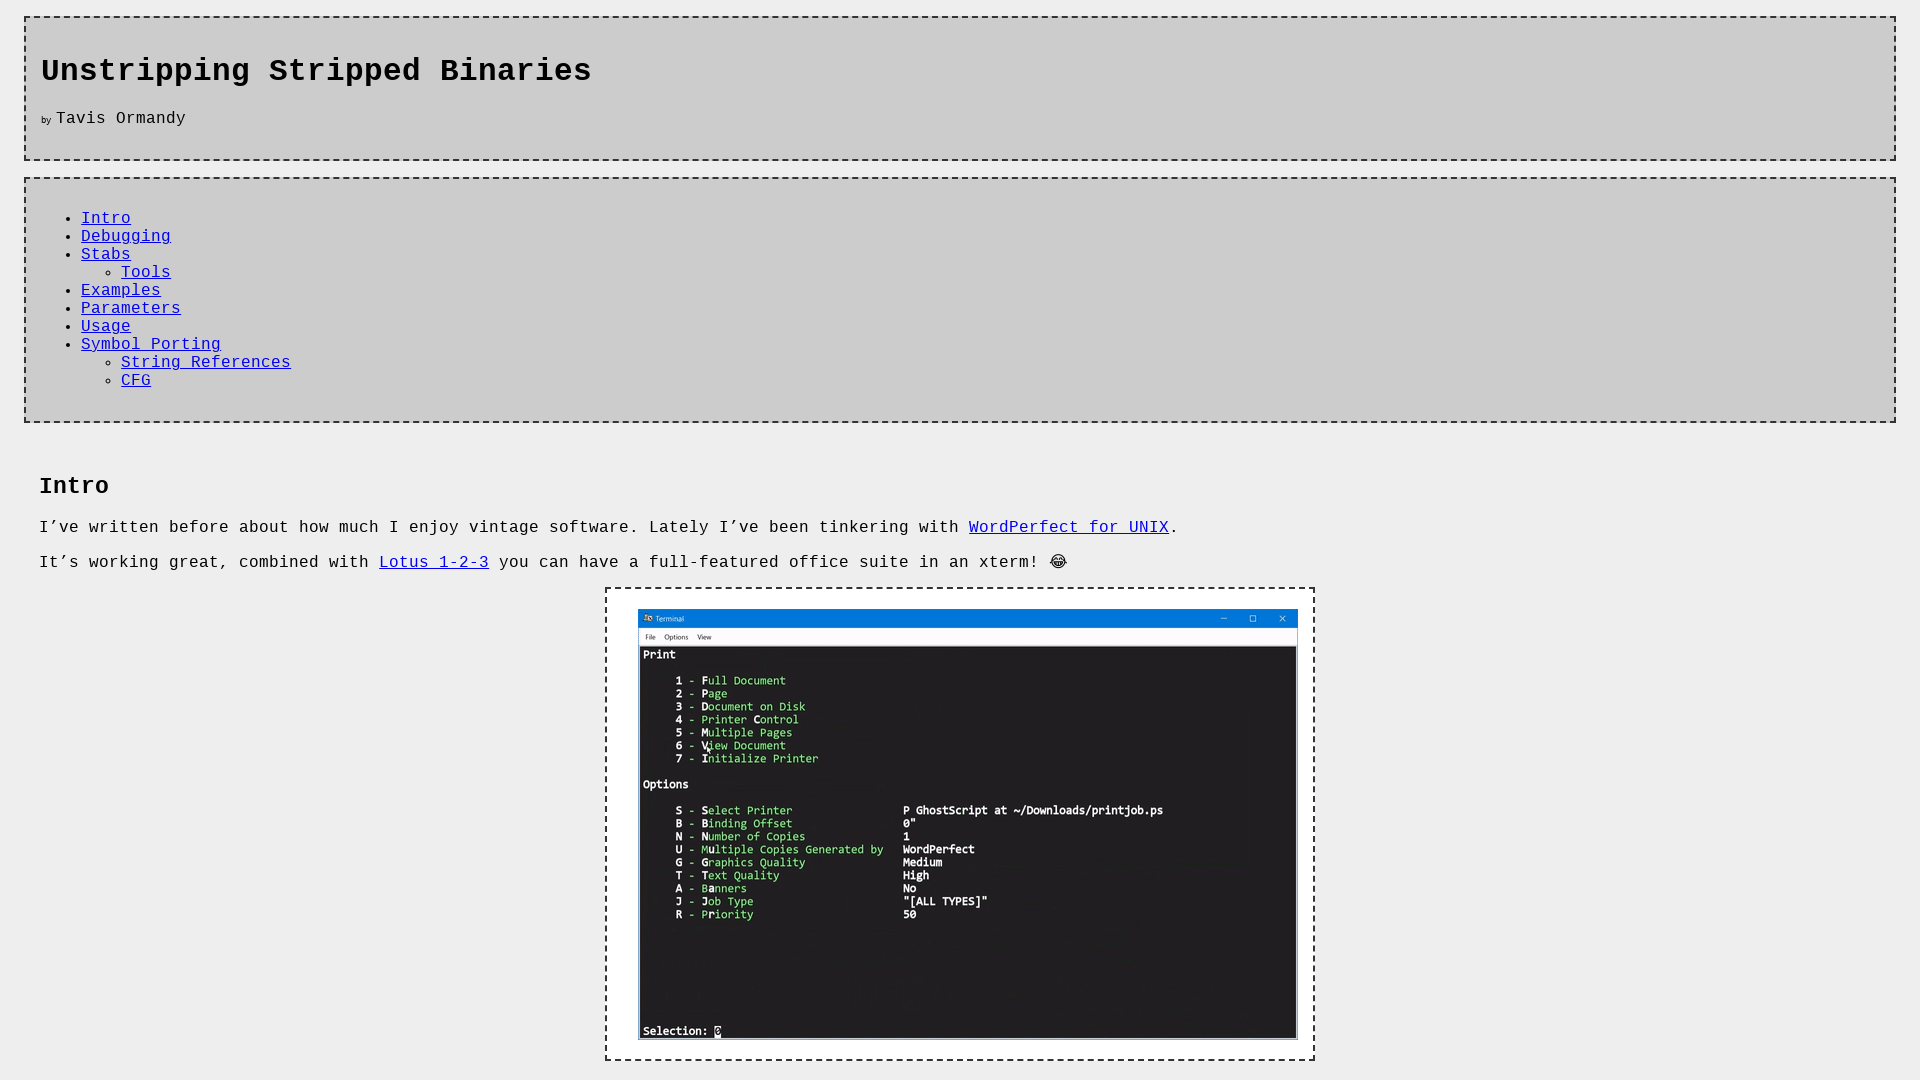1920x1080 pixels.
Task: Minimize the Terminal window
Action: tap(1224, 618)
